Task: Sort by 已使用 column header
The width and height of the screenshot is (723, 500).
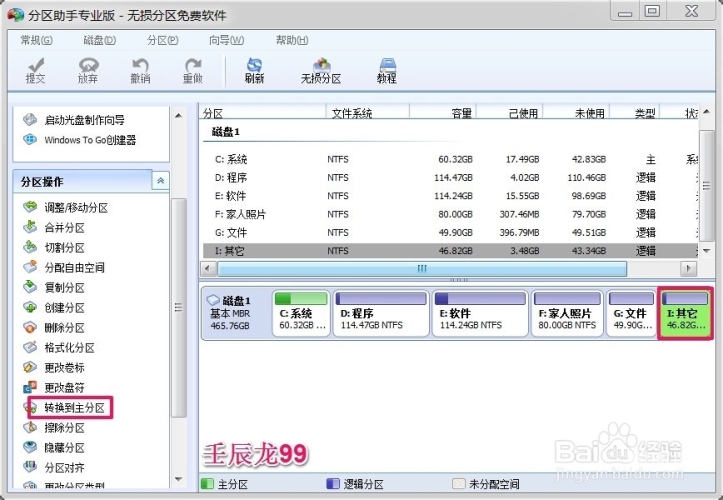Action: pyautogui.click(x=510, y=113)
